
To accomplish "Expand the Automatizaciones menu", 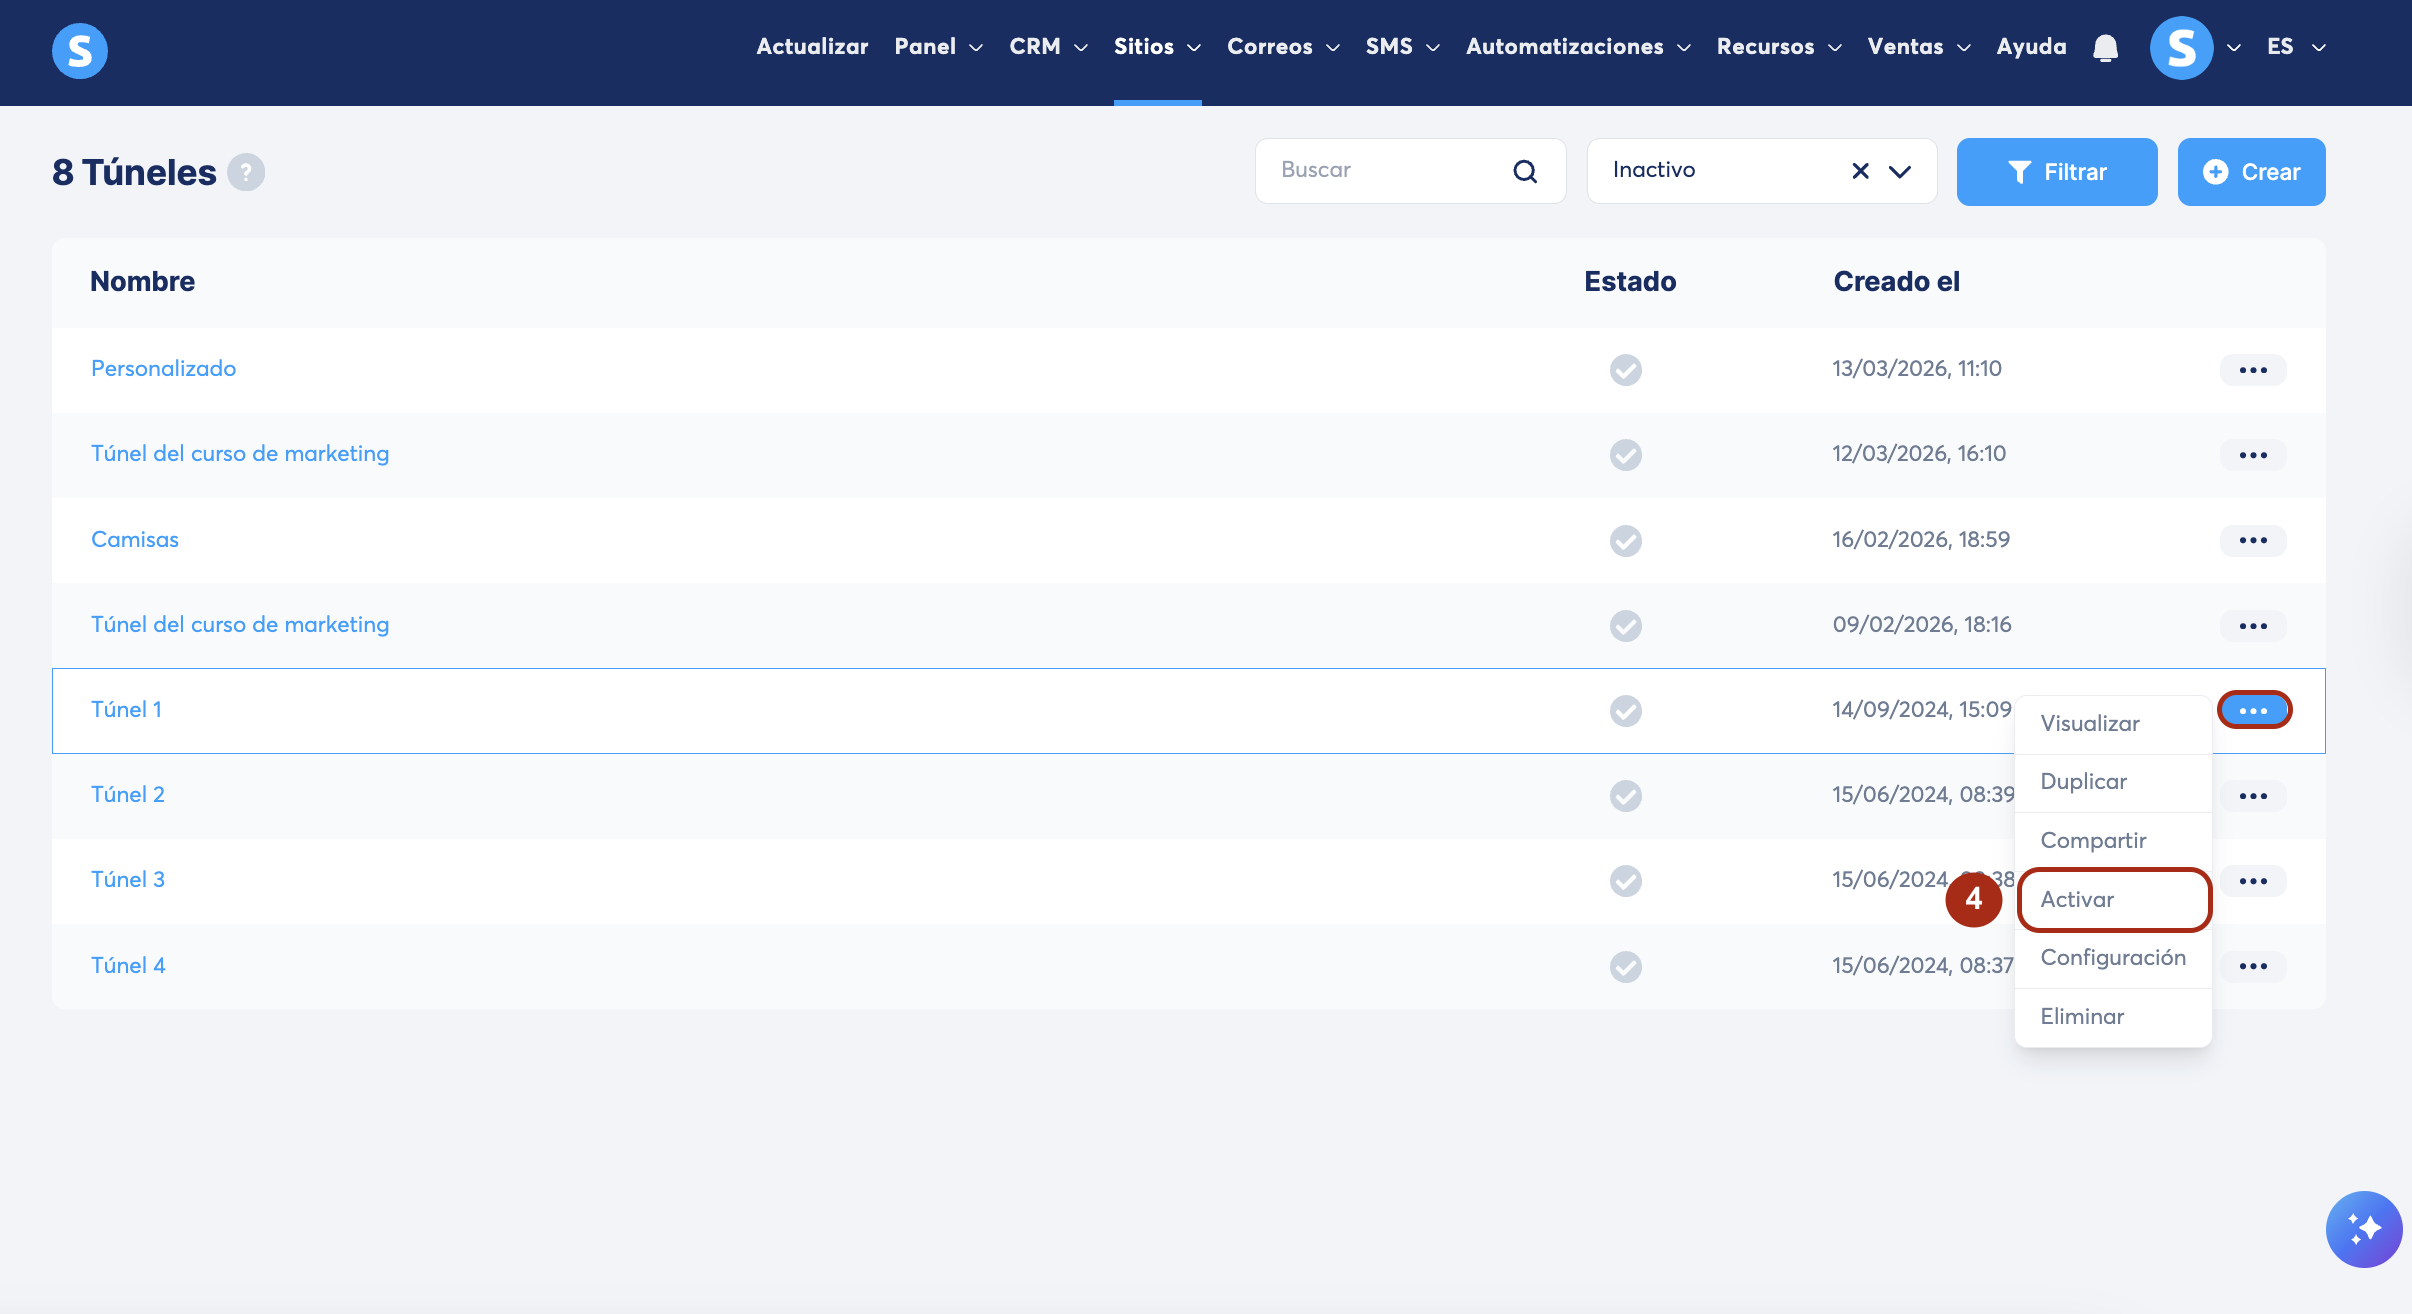I will point(1577,47).
